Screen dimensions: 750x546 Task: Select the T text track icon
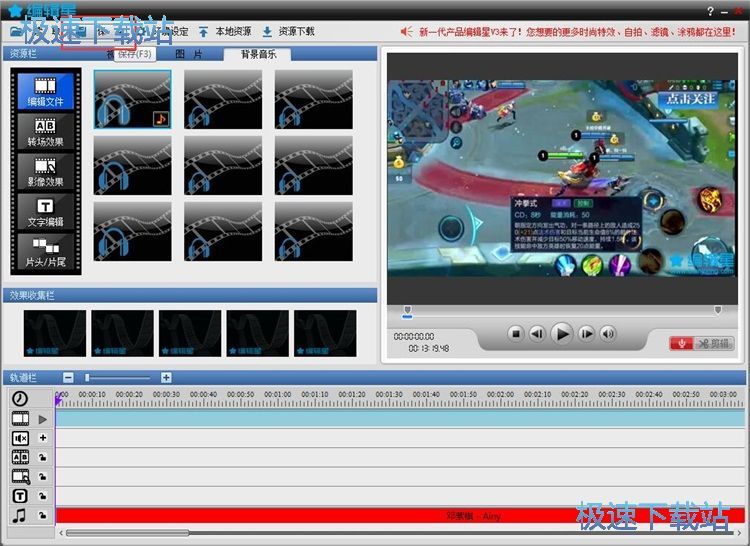[x=20, y=496]
